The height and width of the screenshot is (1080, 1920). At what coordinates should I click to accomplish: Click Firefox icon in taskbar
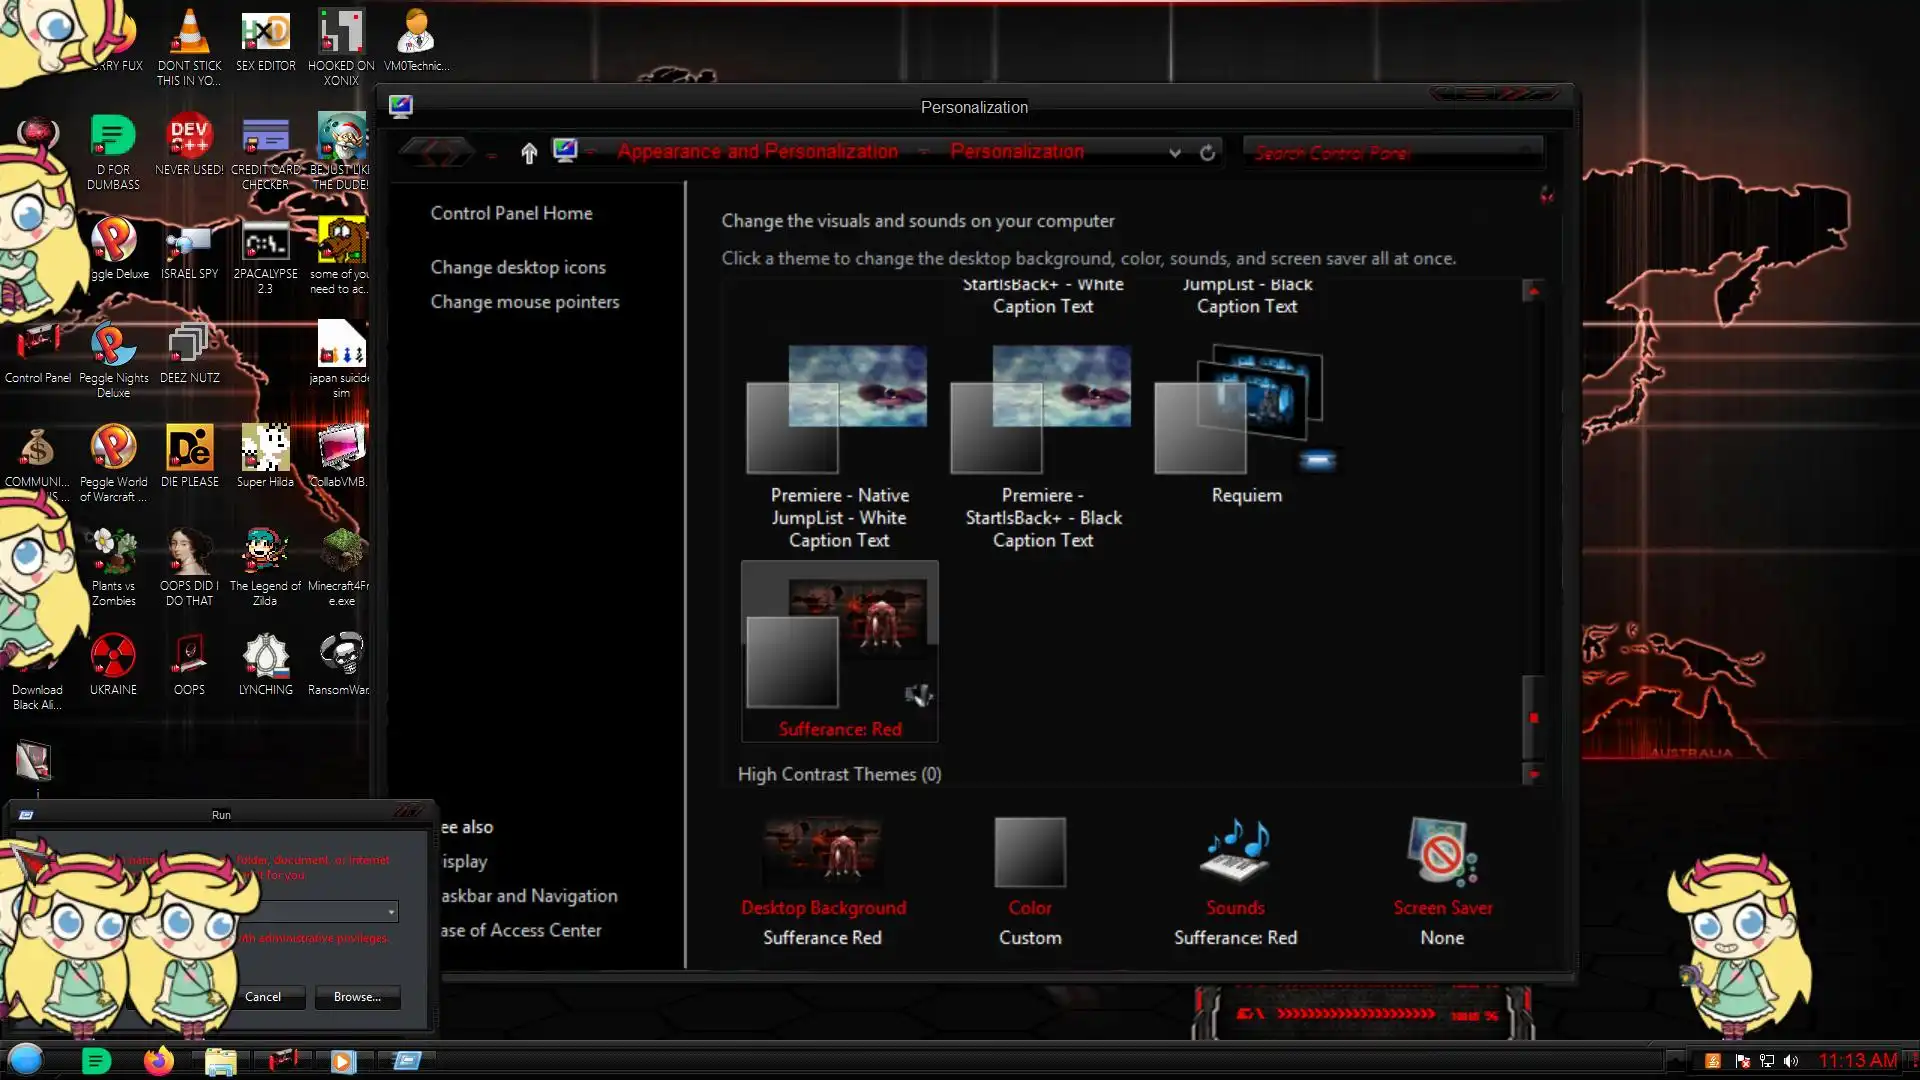coord(158,1061)
